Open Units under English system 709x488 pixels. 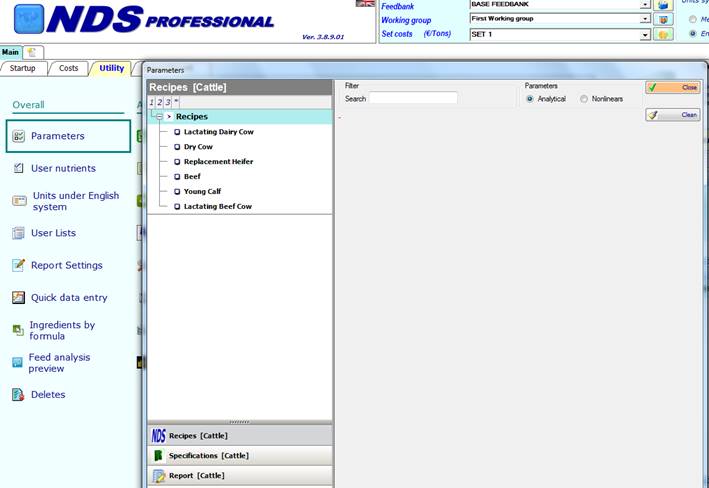(76, 201)
